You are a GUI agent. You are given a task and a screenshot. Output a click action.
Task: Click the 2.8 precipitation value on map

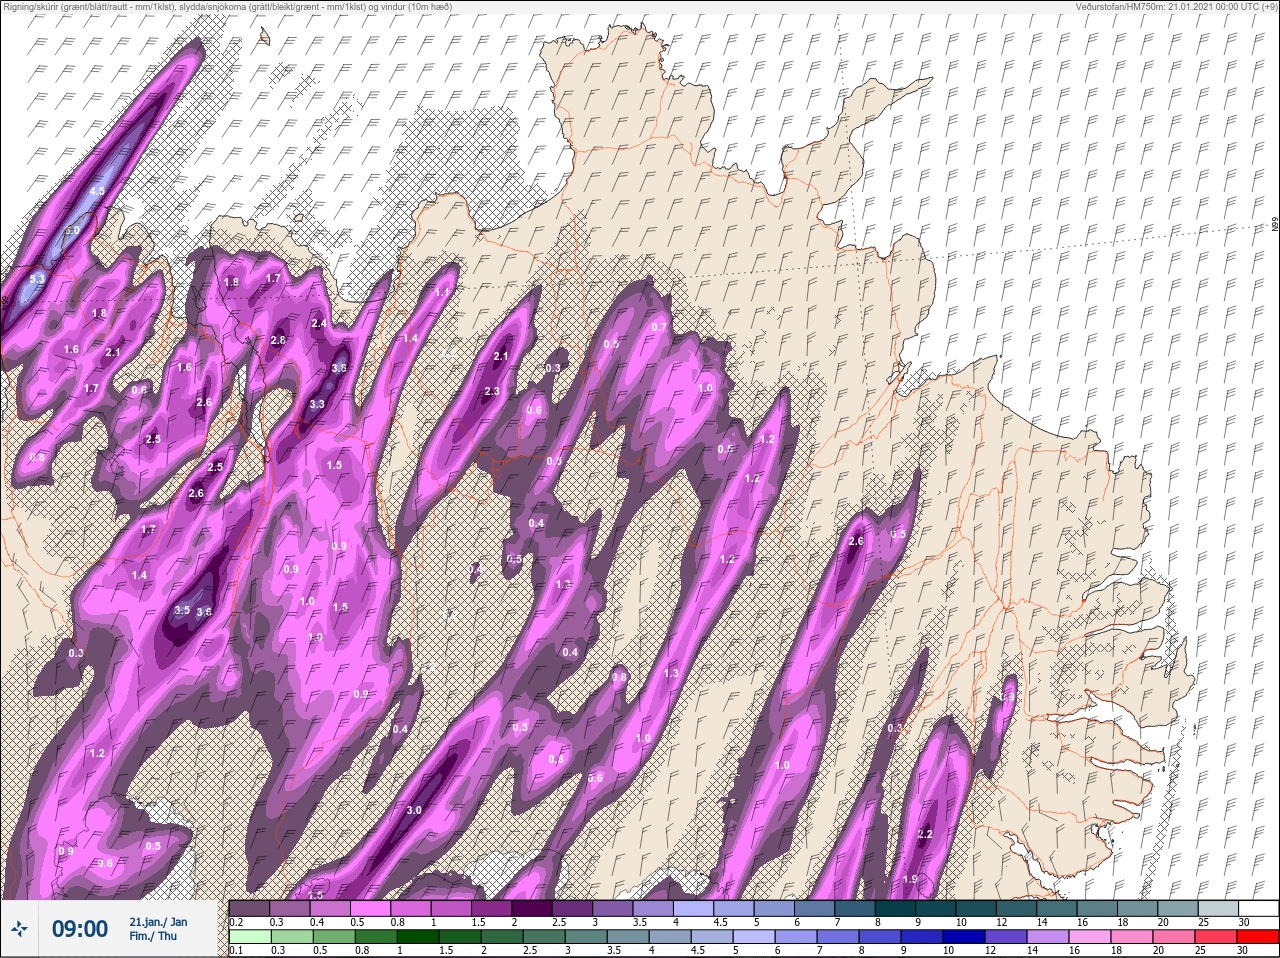point(278,341)
